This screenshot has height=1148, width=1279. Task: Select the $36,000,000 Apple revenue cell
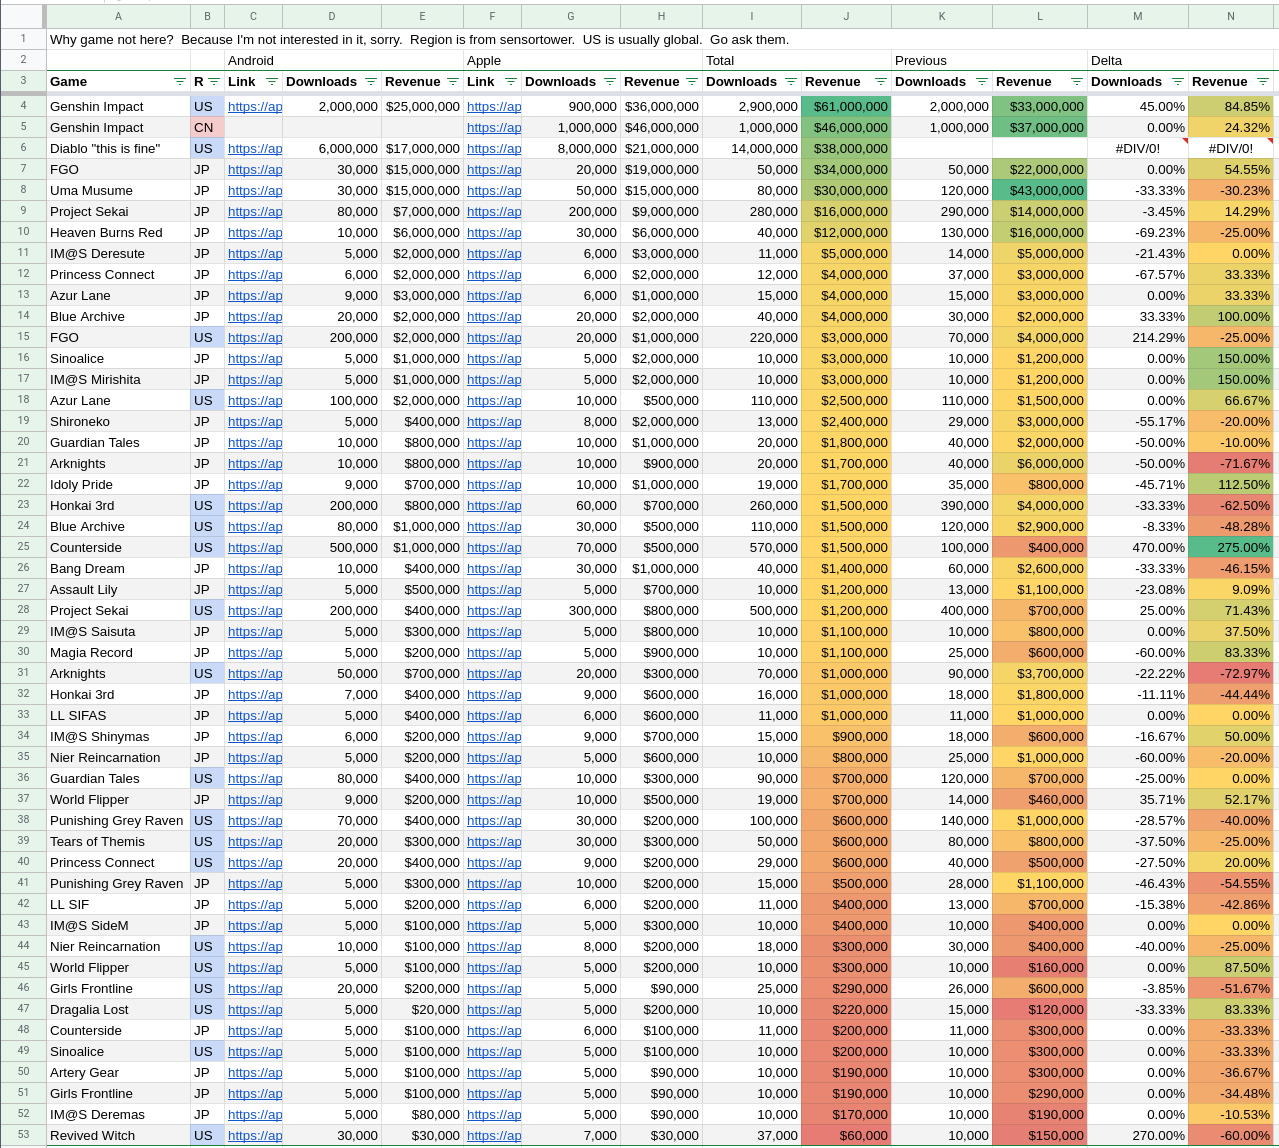661,107
